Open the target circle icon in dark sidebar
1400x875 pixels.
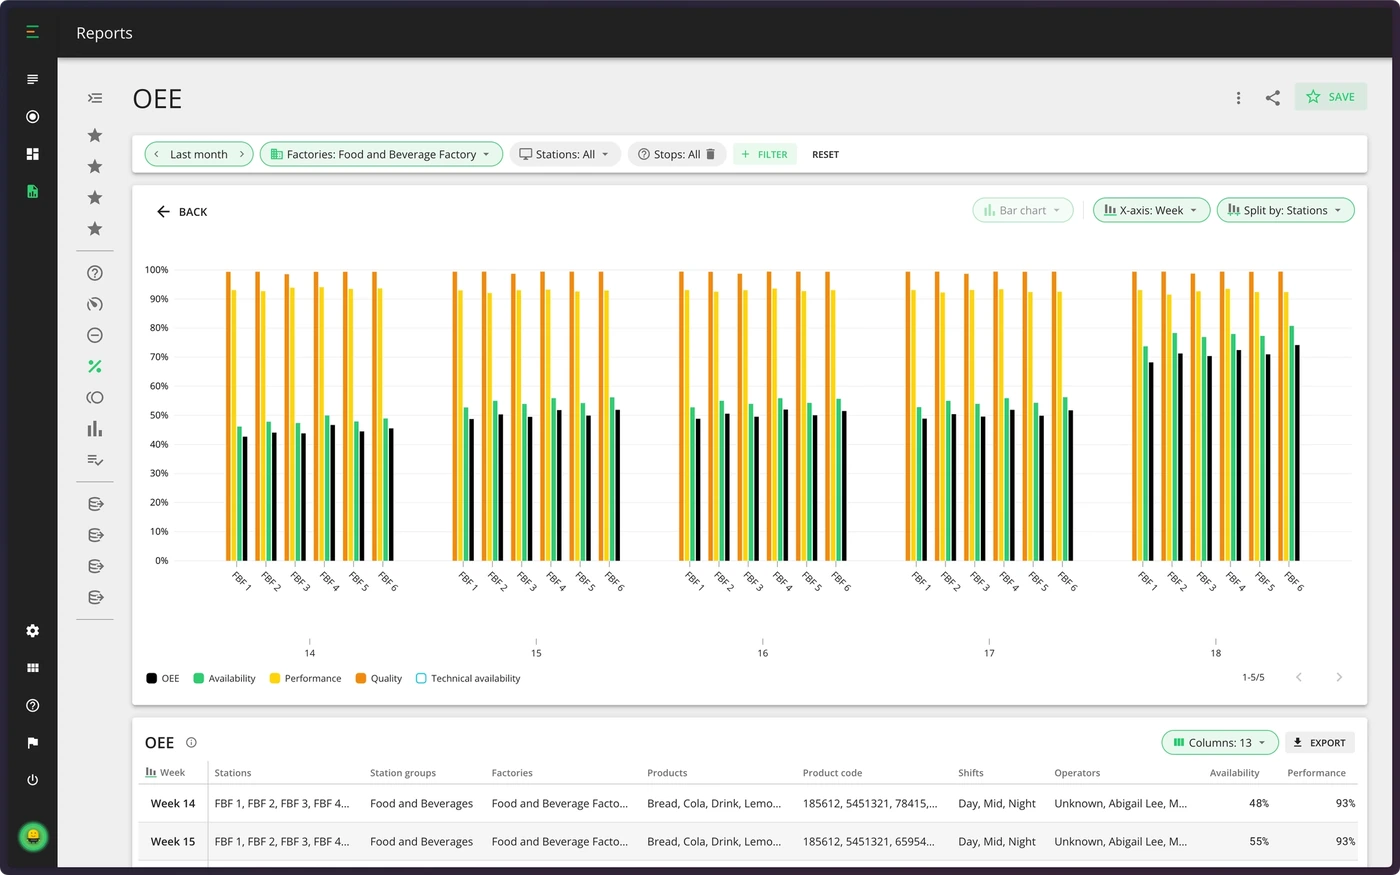coord(32,117)
